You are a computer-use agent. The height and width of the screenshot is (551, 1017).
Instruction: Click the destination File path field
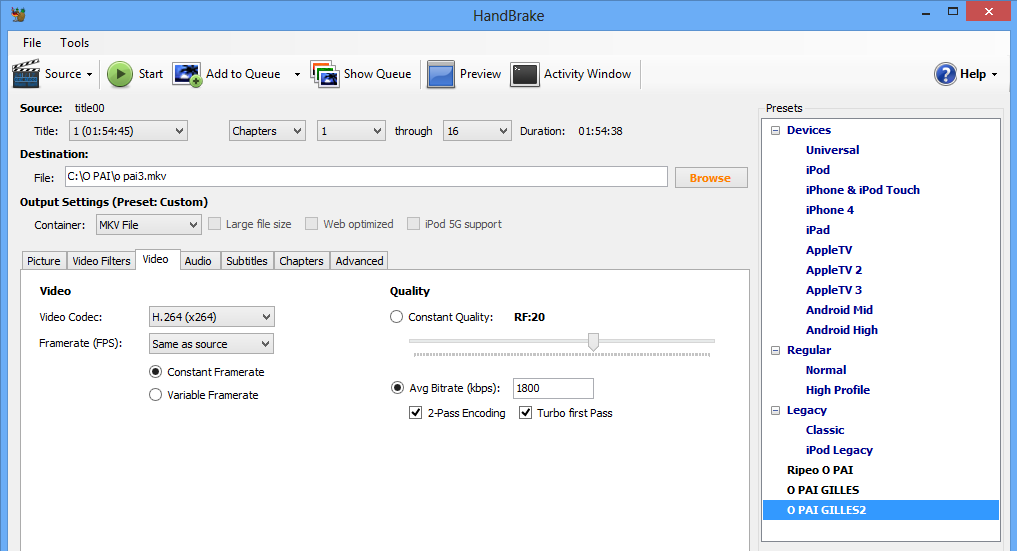(366, 176)
